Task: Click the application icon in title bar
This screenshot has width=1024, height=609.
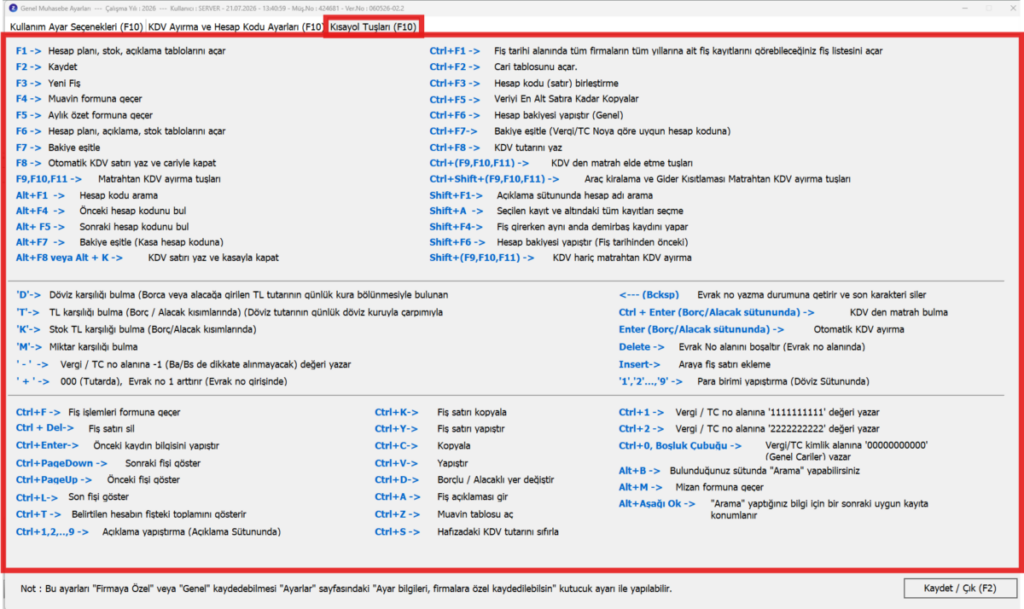Action: [x=13, y=8]
